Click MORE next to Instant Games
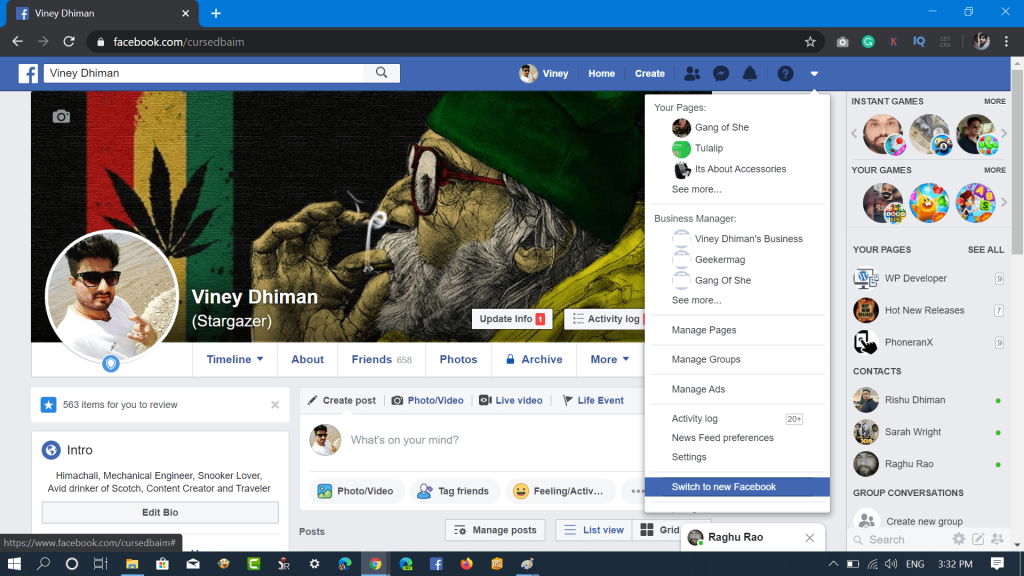Screen dimensions: 1024x576 [x=995, y=101]
